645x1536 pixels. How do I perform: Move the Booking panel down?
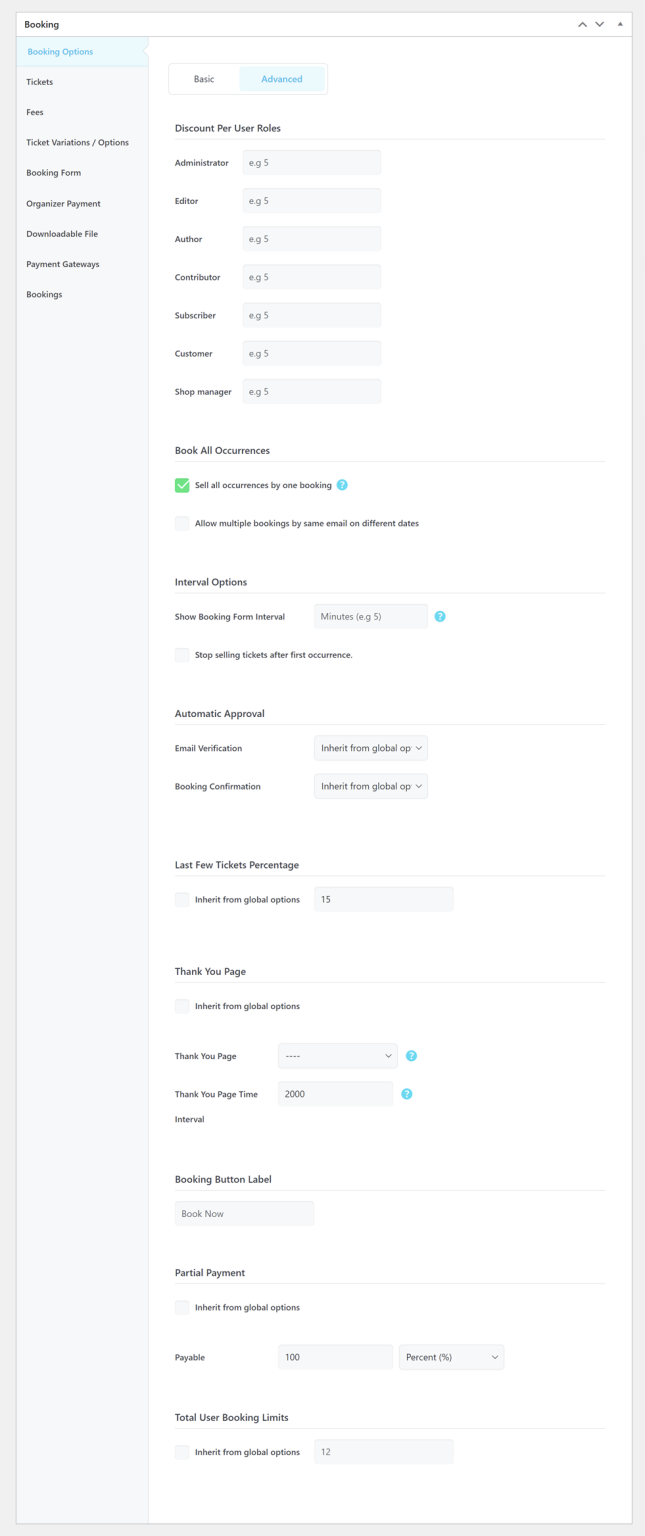pyautogui.click(x=599, y=23)
